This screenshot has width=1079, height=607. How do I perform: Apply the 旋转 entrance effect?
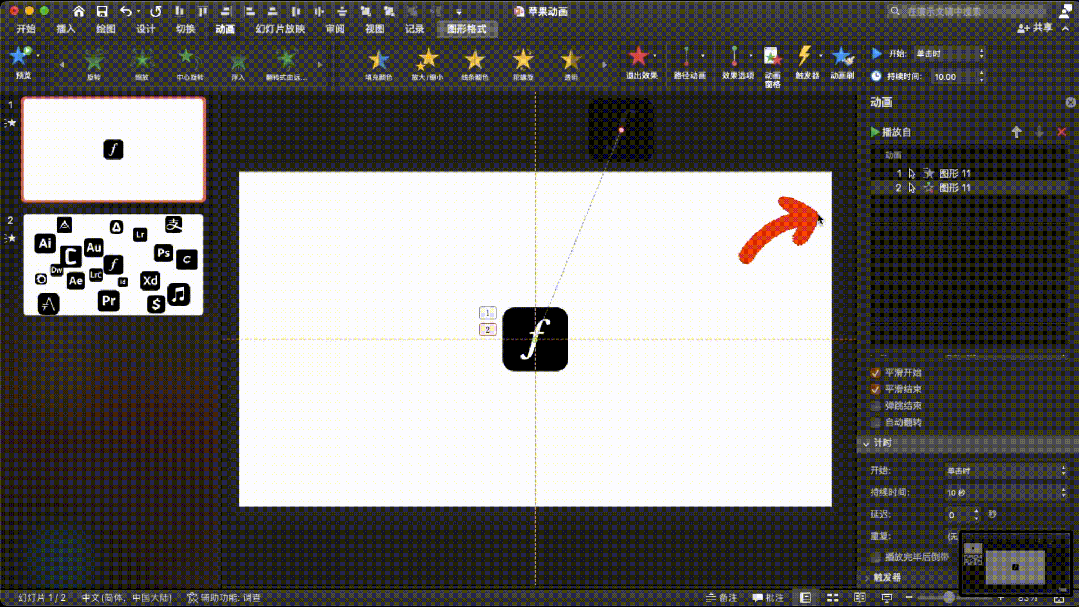(94, 65)
